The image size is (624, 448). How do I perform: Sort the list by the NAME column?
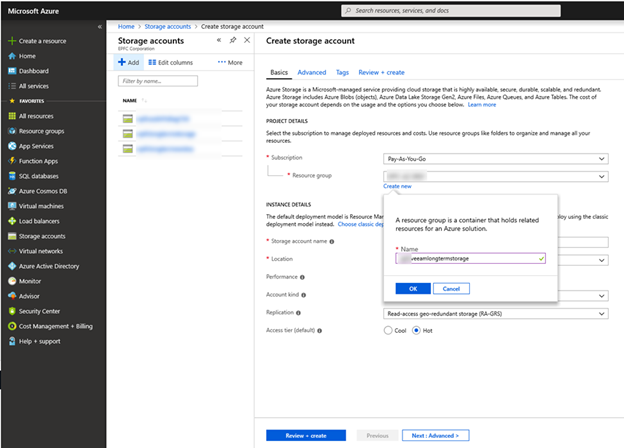(130, 101)
